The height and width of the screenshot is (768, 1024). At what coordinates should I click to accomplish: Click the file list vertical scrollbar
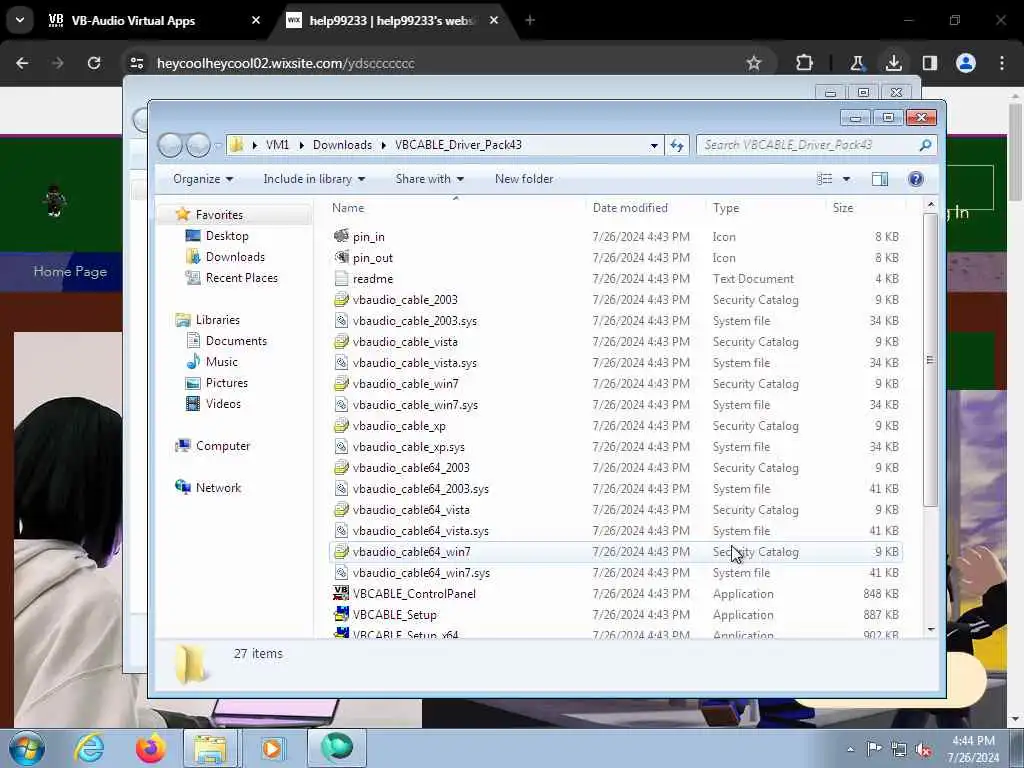point(931,359)
